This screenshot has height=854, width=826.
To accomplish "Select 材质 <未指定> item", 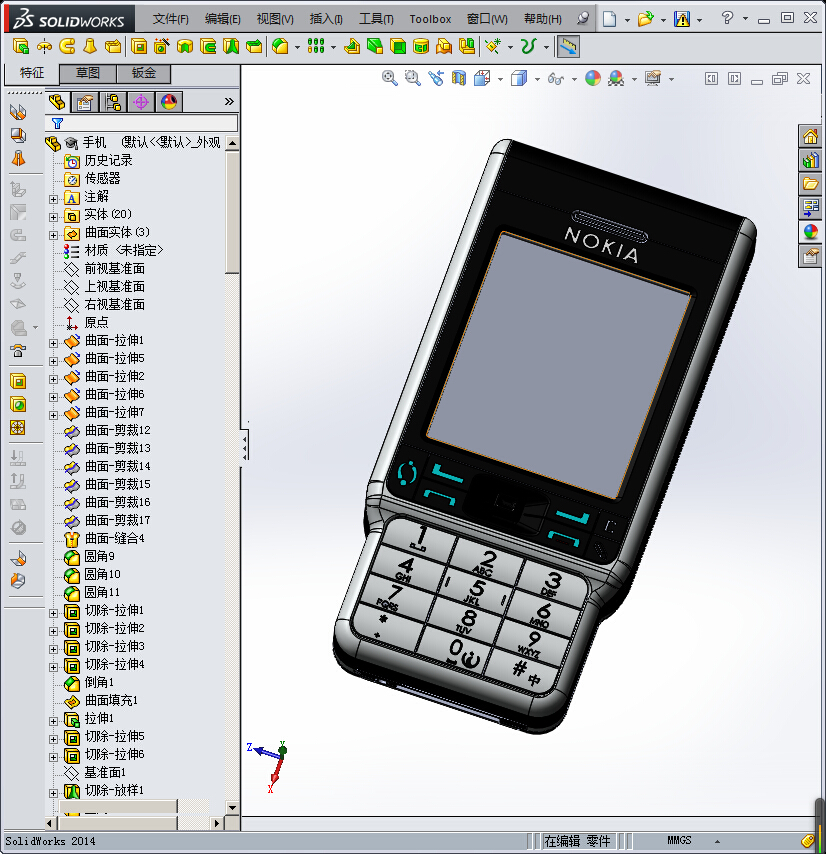I will click(x=124, y=251).
